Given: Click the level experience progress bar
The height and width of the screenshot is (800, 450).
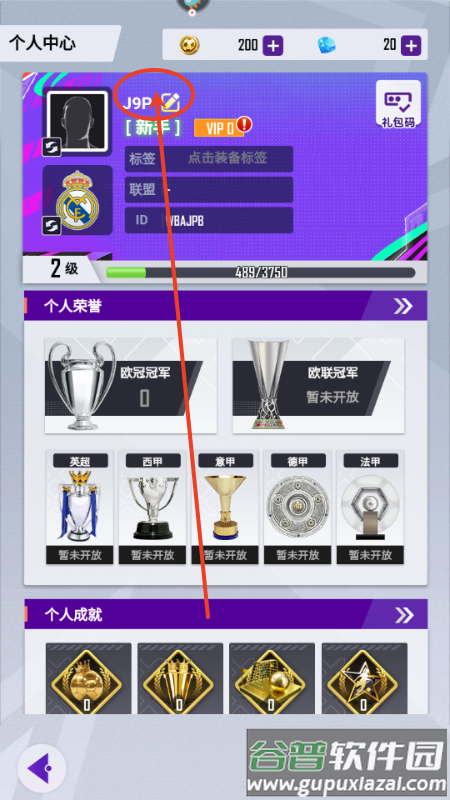Looking at the screenshot, I should [260, 272].
